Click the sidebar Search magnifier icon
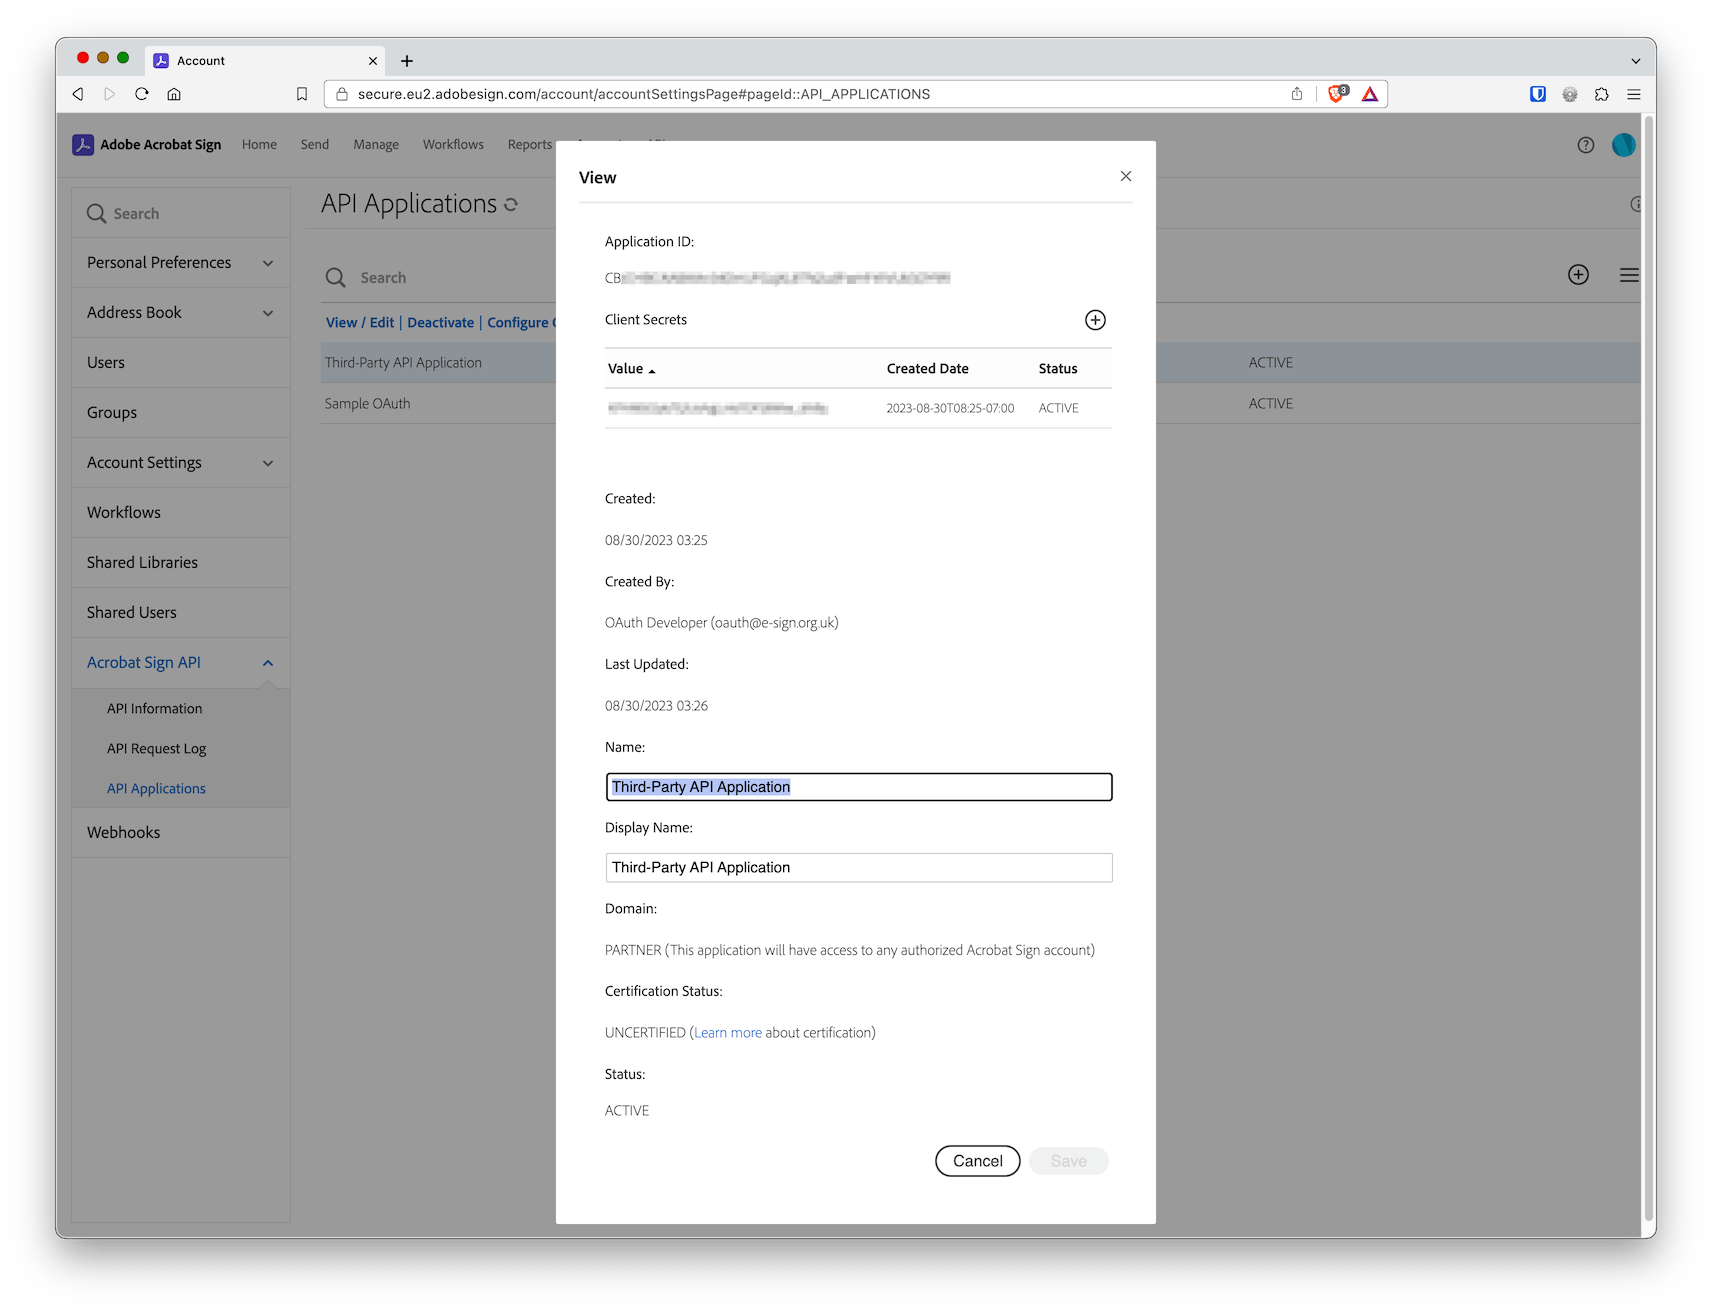Image resolution: width=1712 pixels, height=1312 pixels. 97,213
